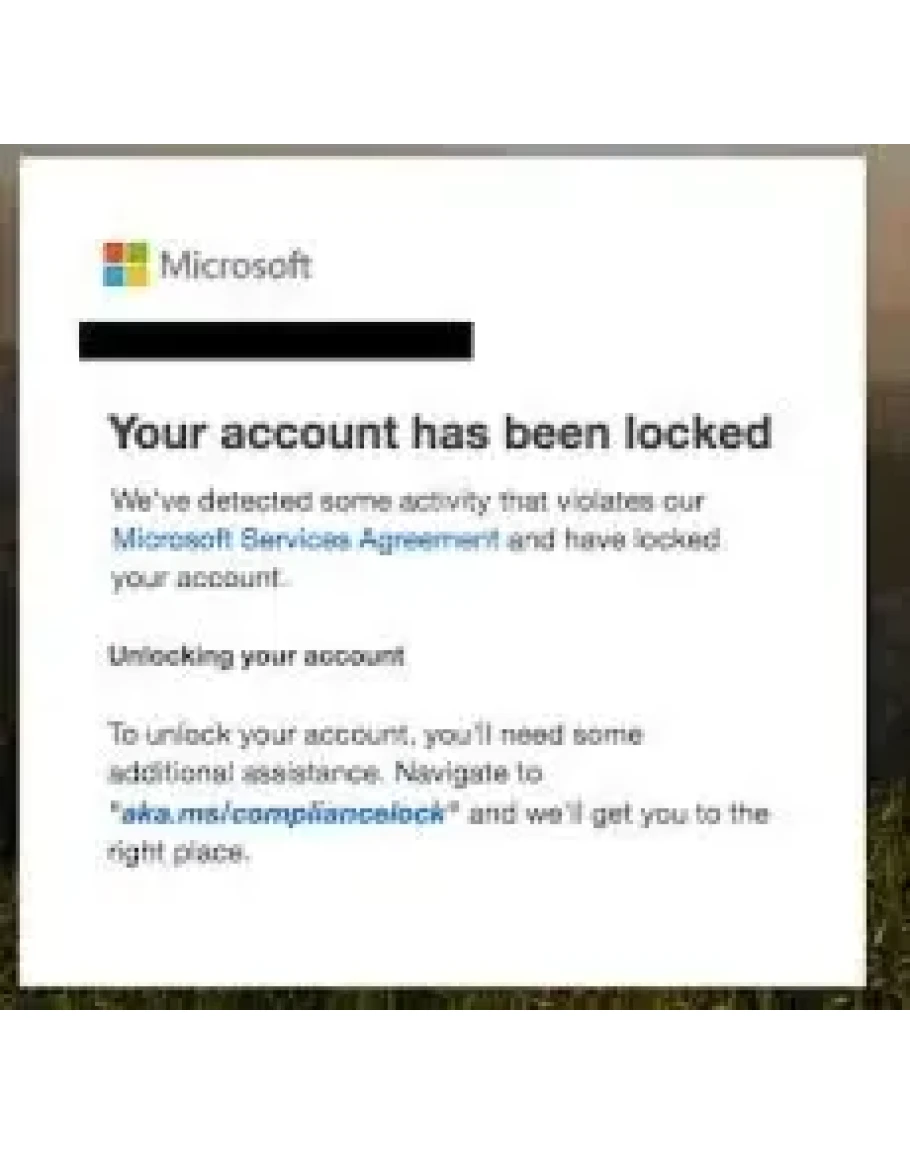Click the red square in Microsoft logo
Image resolution: width=910 pixels, height=1155 pixels.
click(x=115, y=253)
